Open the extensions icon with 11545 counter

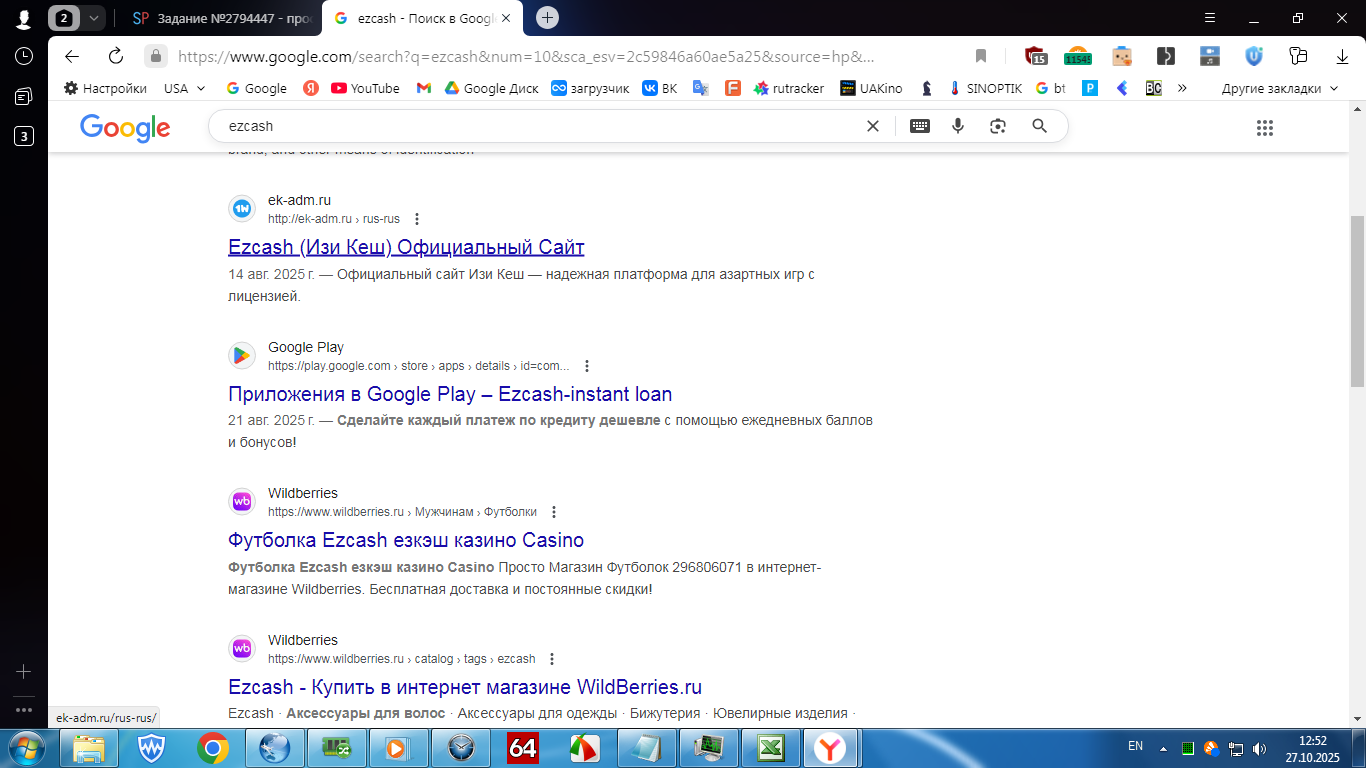[x=1077, y=56]
